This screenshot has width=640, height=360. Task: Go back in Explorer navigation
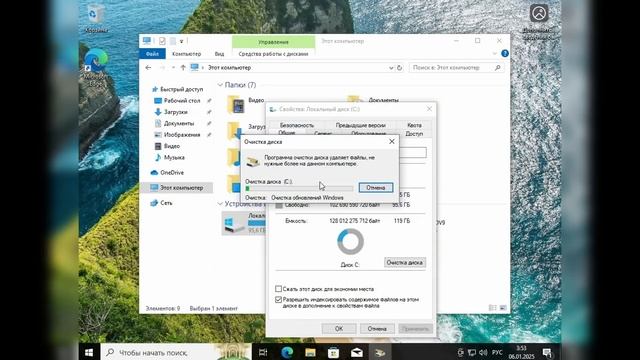coord(148,68)
